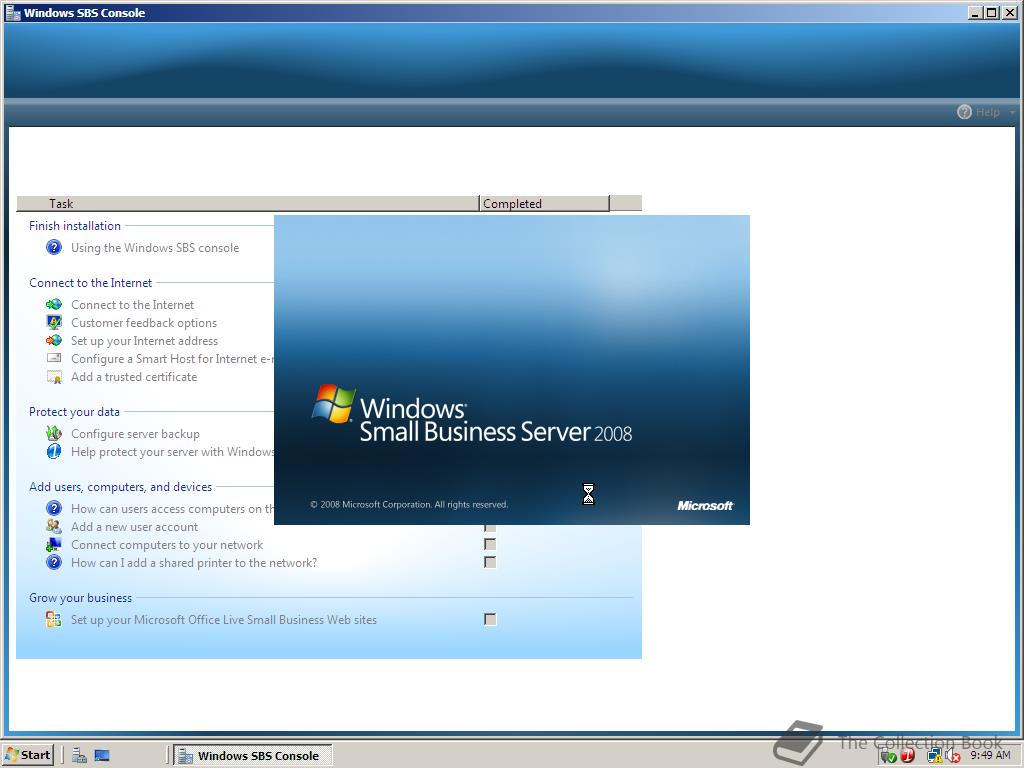This screenshot has width=1024, height=768.
Task: Click the muted volume tray icon
Action: point(952,756)
